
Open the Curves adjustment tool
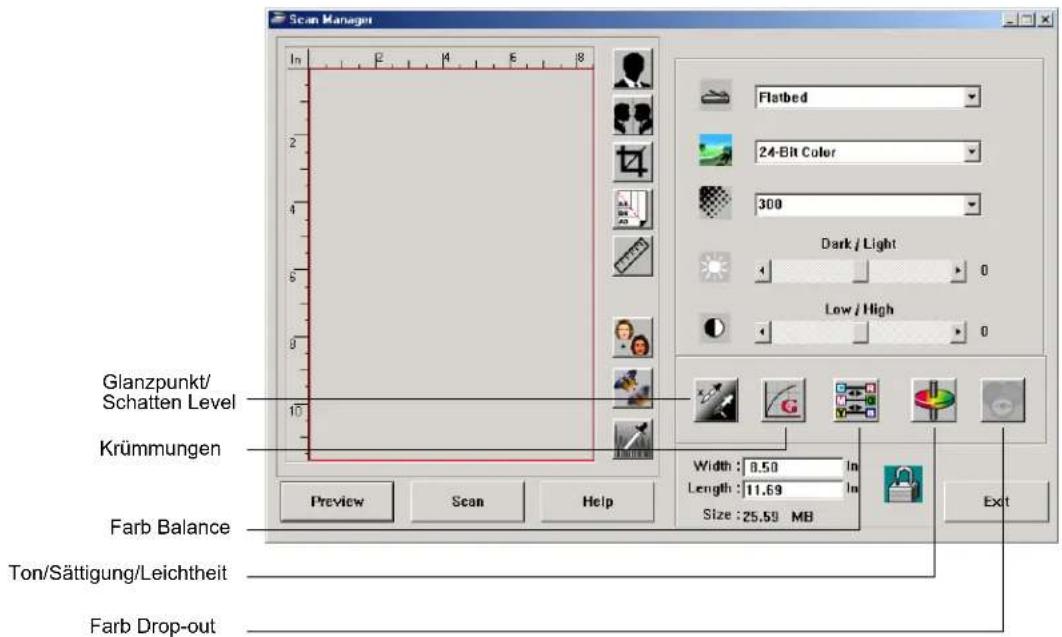point(784,400)
